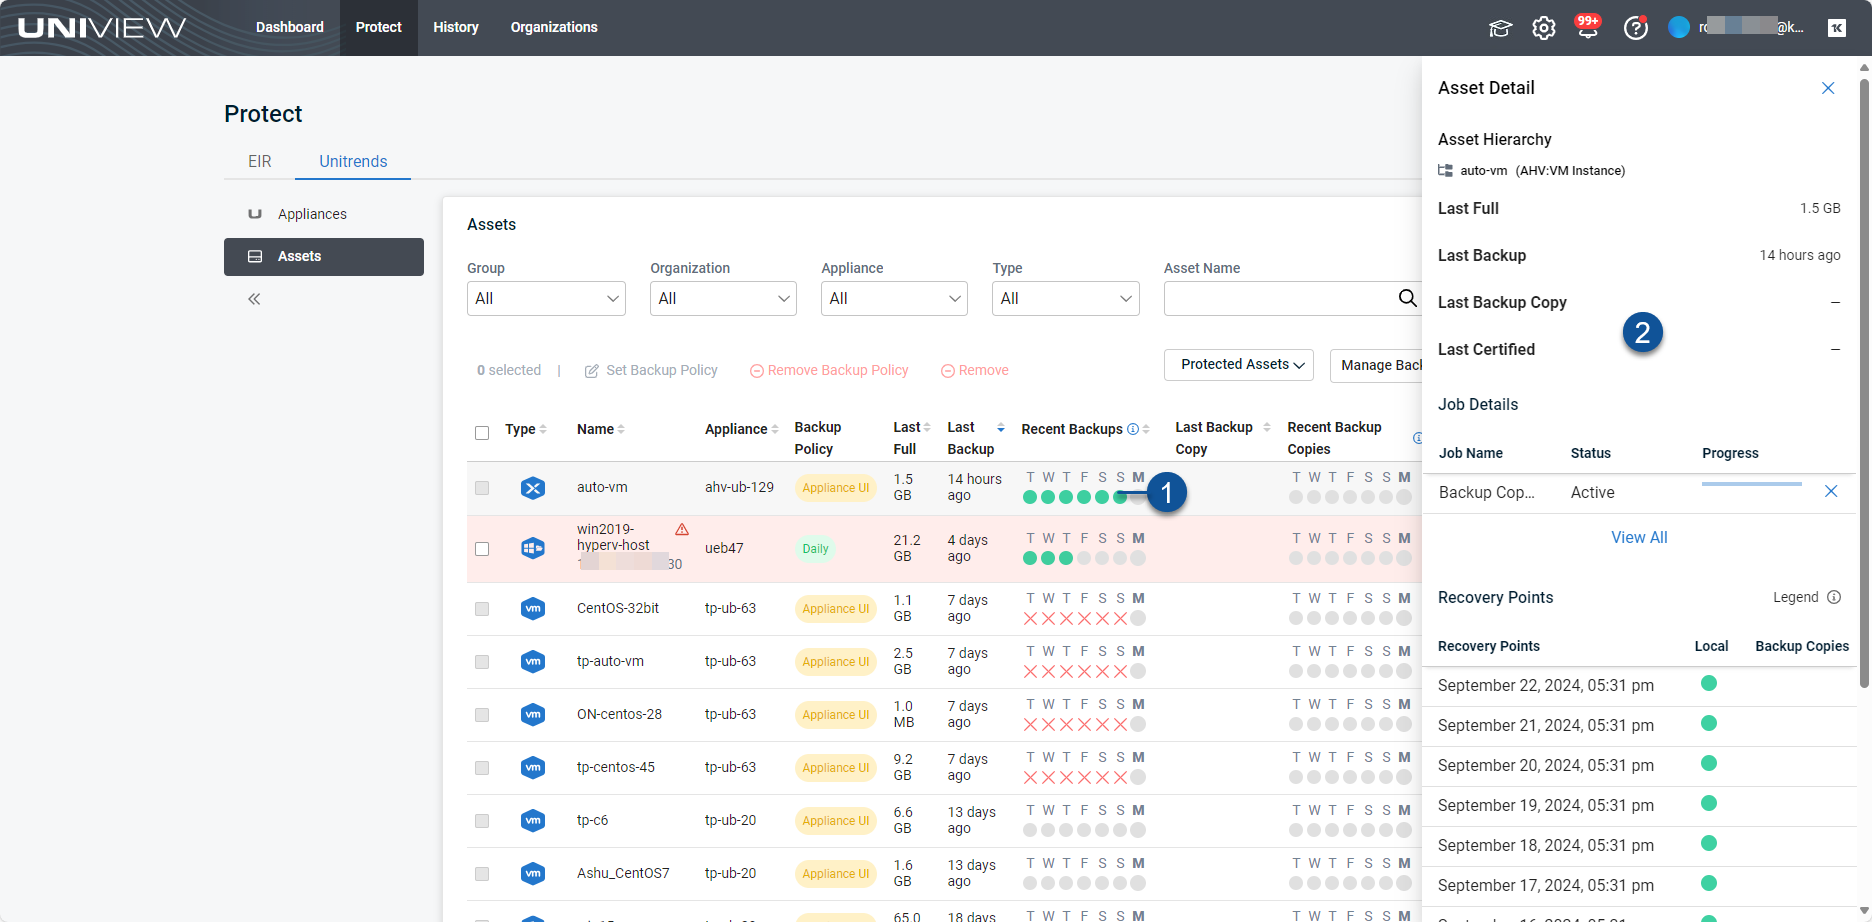
Task: Click the vm icon for tp-auto-vm
Action: click(533, 661)
